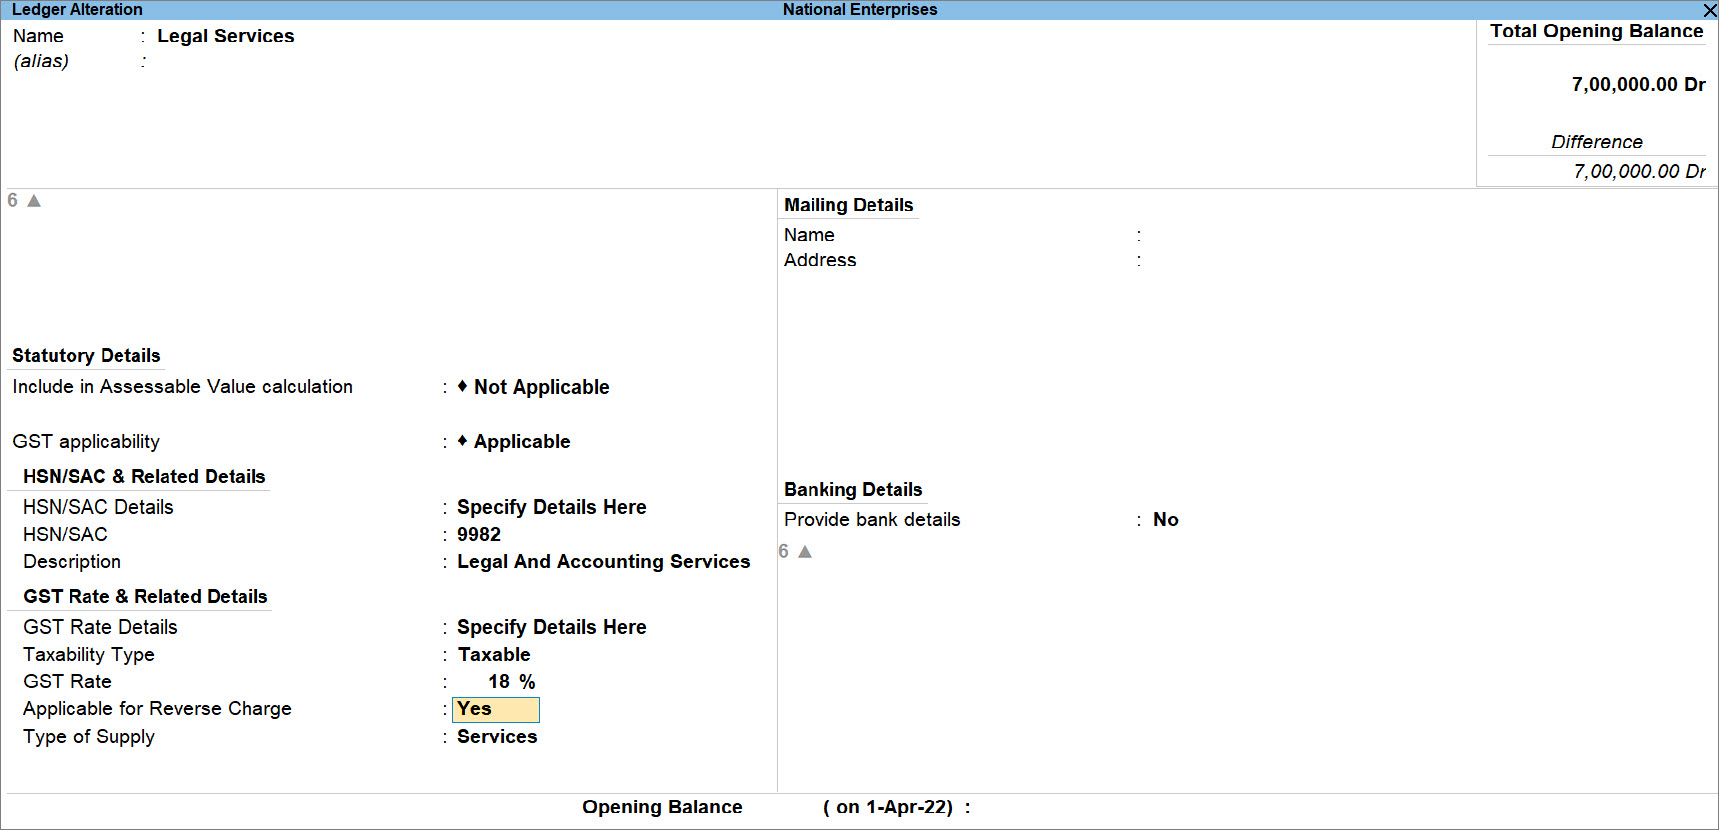The height and width of the screenshot is (830, 1719).
Task: Click the Total Opening Balance heading
Action: (x=1597, y=31)
